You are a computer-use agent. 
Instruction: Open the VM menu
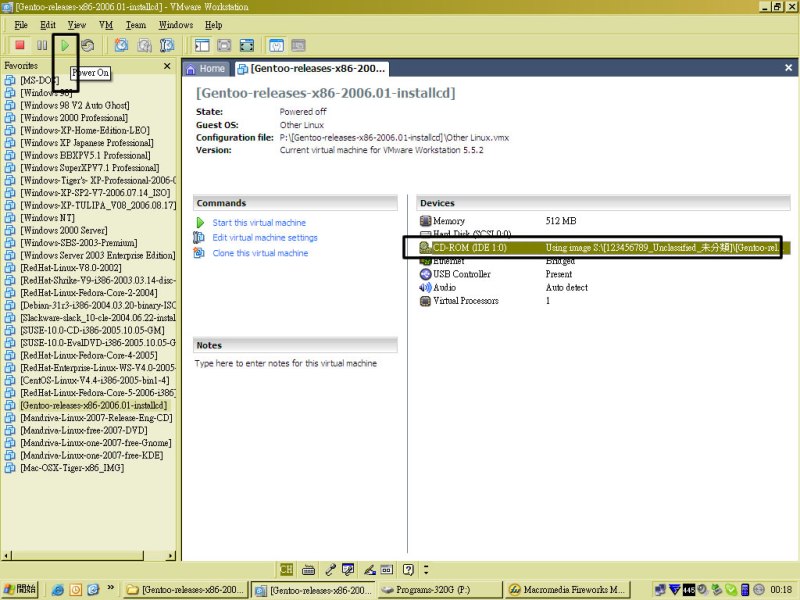pyautogui.click(x=106, y=25)
